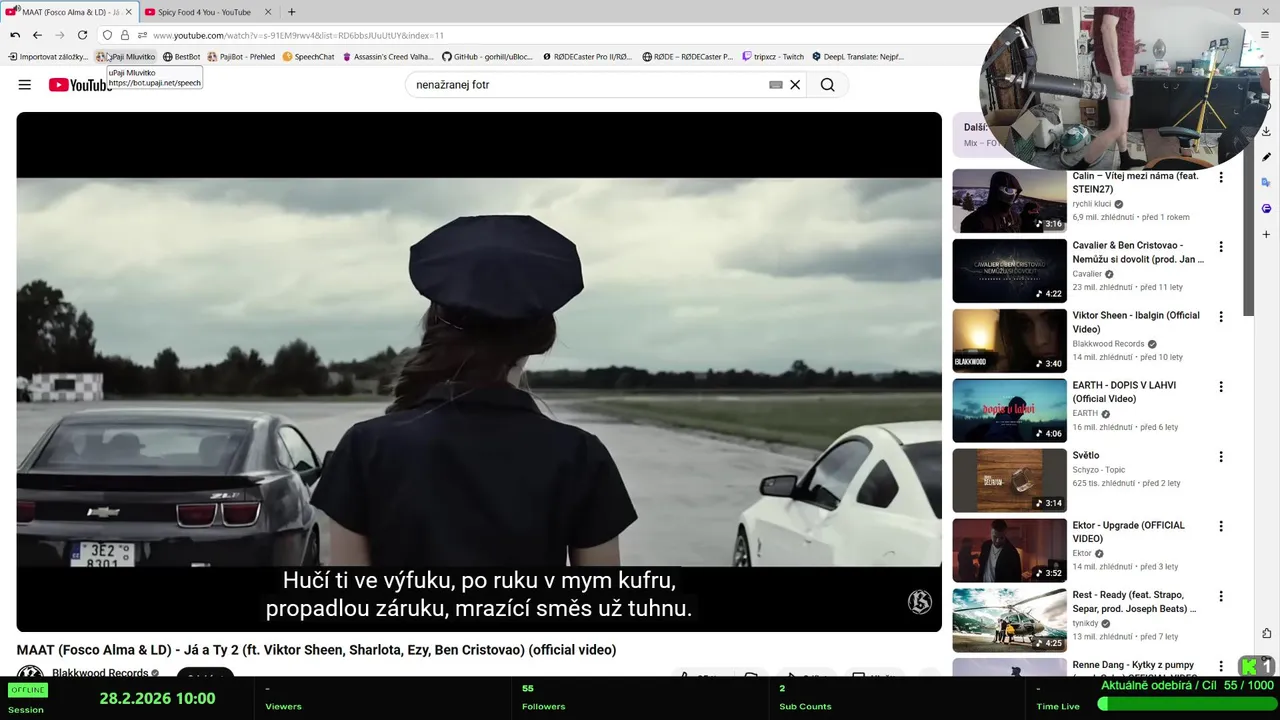Open the 'SpeechChat' bookmark

[x=308, y=57]
